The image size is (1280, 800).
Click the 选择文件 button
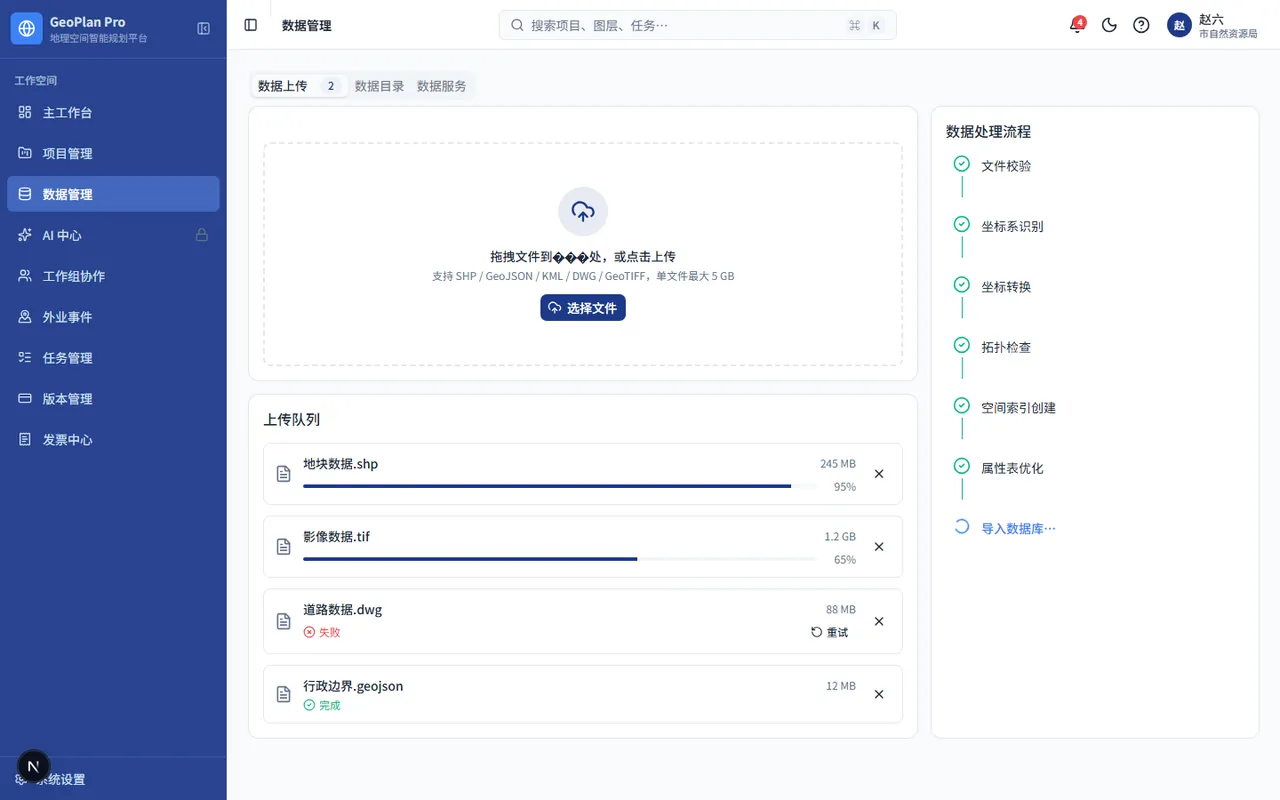pyautogui.click(x=583, y=308)
